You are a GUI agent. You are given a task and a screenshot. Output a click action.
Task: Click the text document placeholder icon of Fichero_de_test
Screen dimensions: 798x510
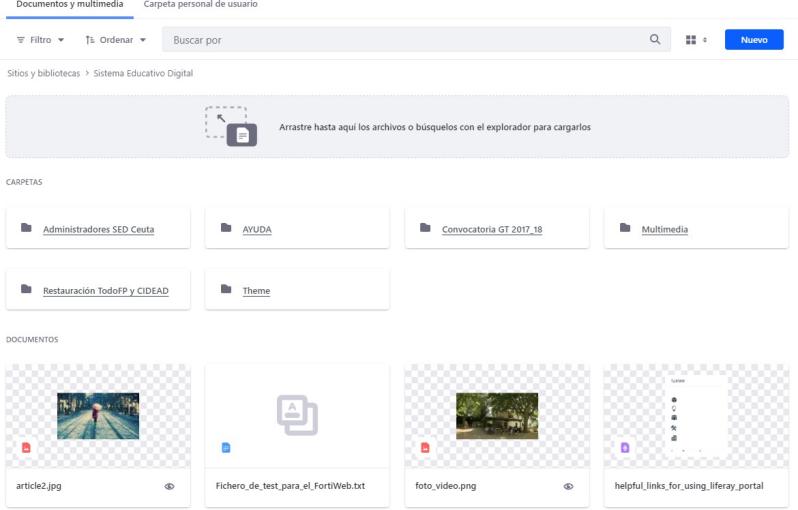[x=297, y=415]
